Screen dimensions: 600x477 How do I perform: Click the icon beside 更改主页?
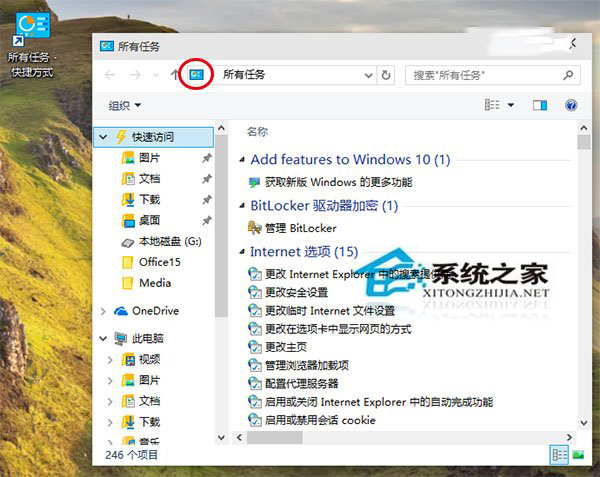coord(254,347)
